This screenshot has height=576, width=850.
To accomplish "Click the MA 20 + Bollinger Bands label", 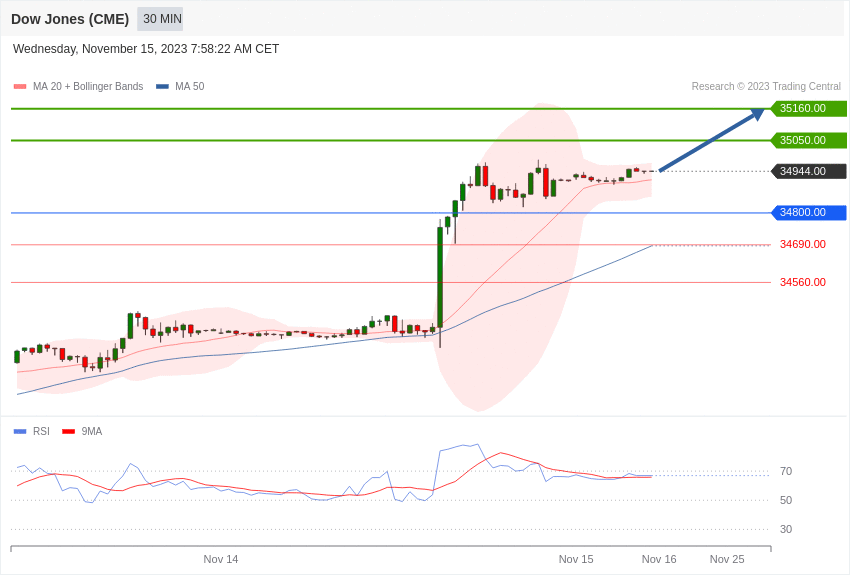I will [88, 86].
